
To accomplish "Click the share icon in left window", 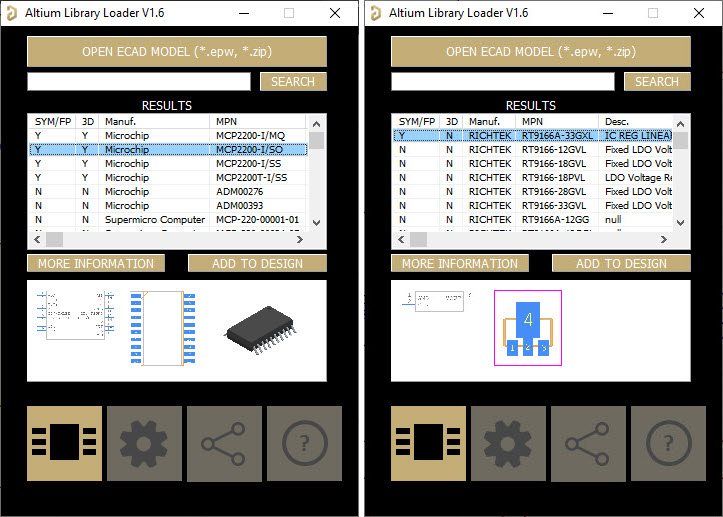I will pyautogui.click(x=224, y=443).
